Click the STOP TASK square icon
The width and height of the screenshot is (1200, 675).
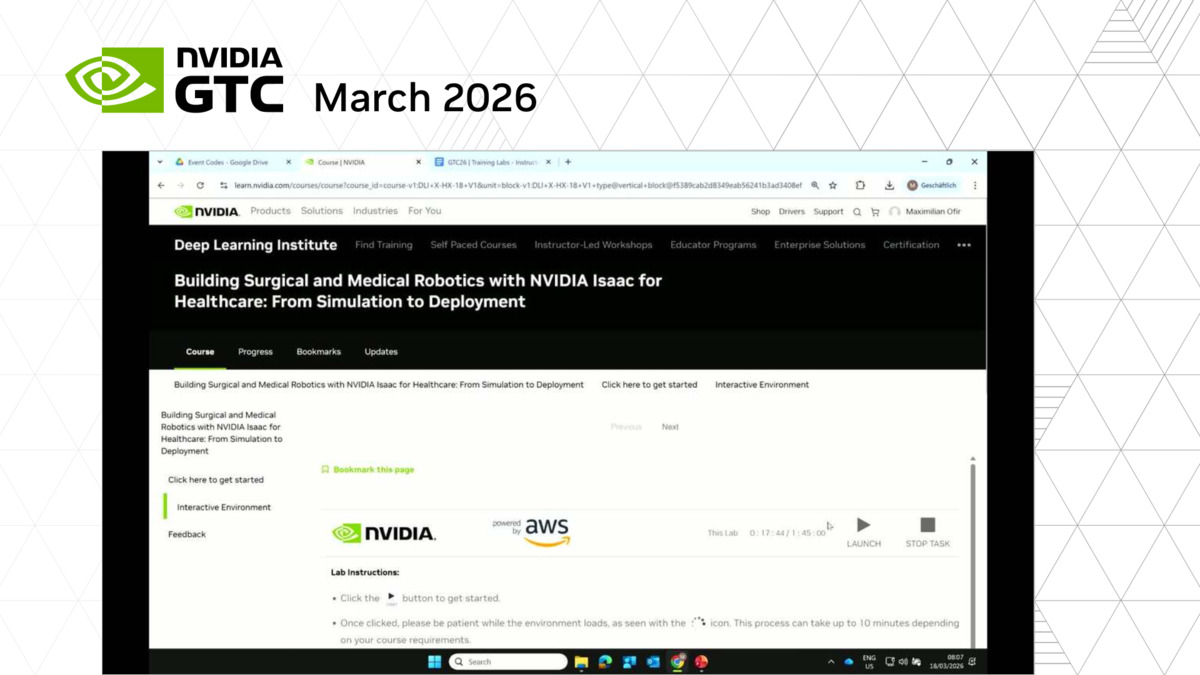pos(928,525)
